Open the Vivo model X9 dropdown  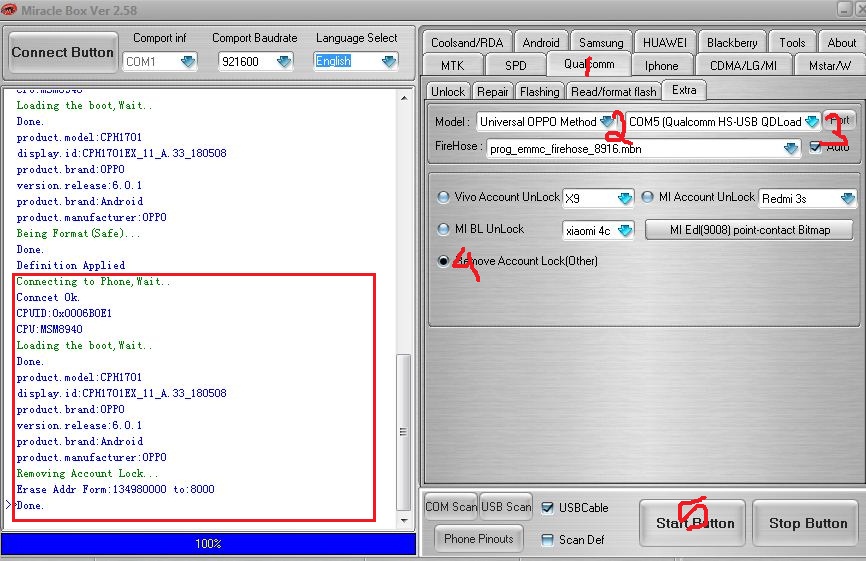point(625,198)
